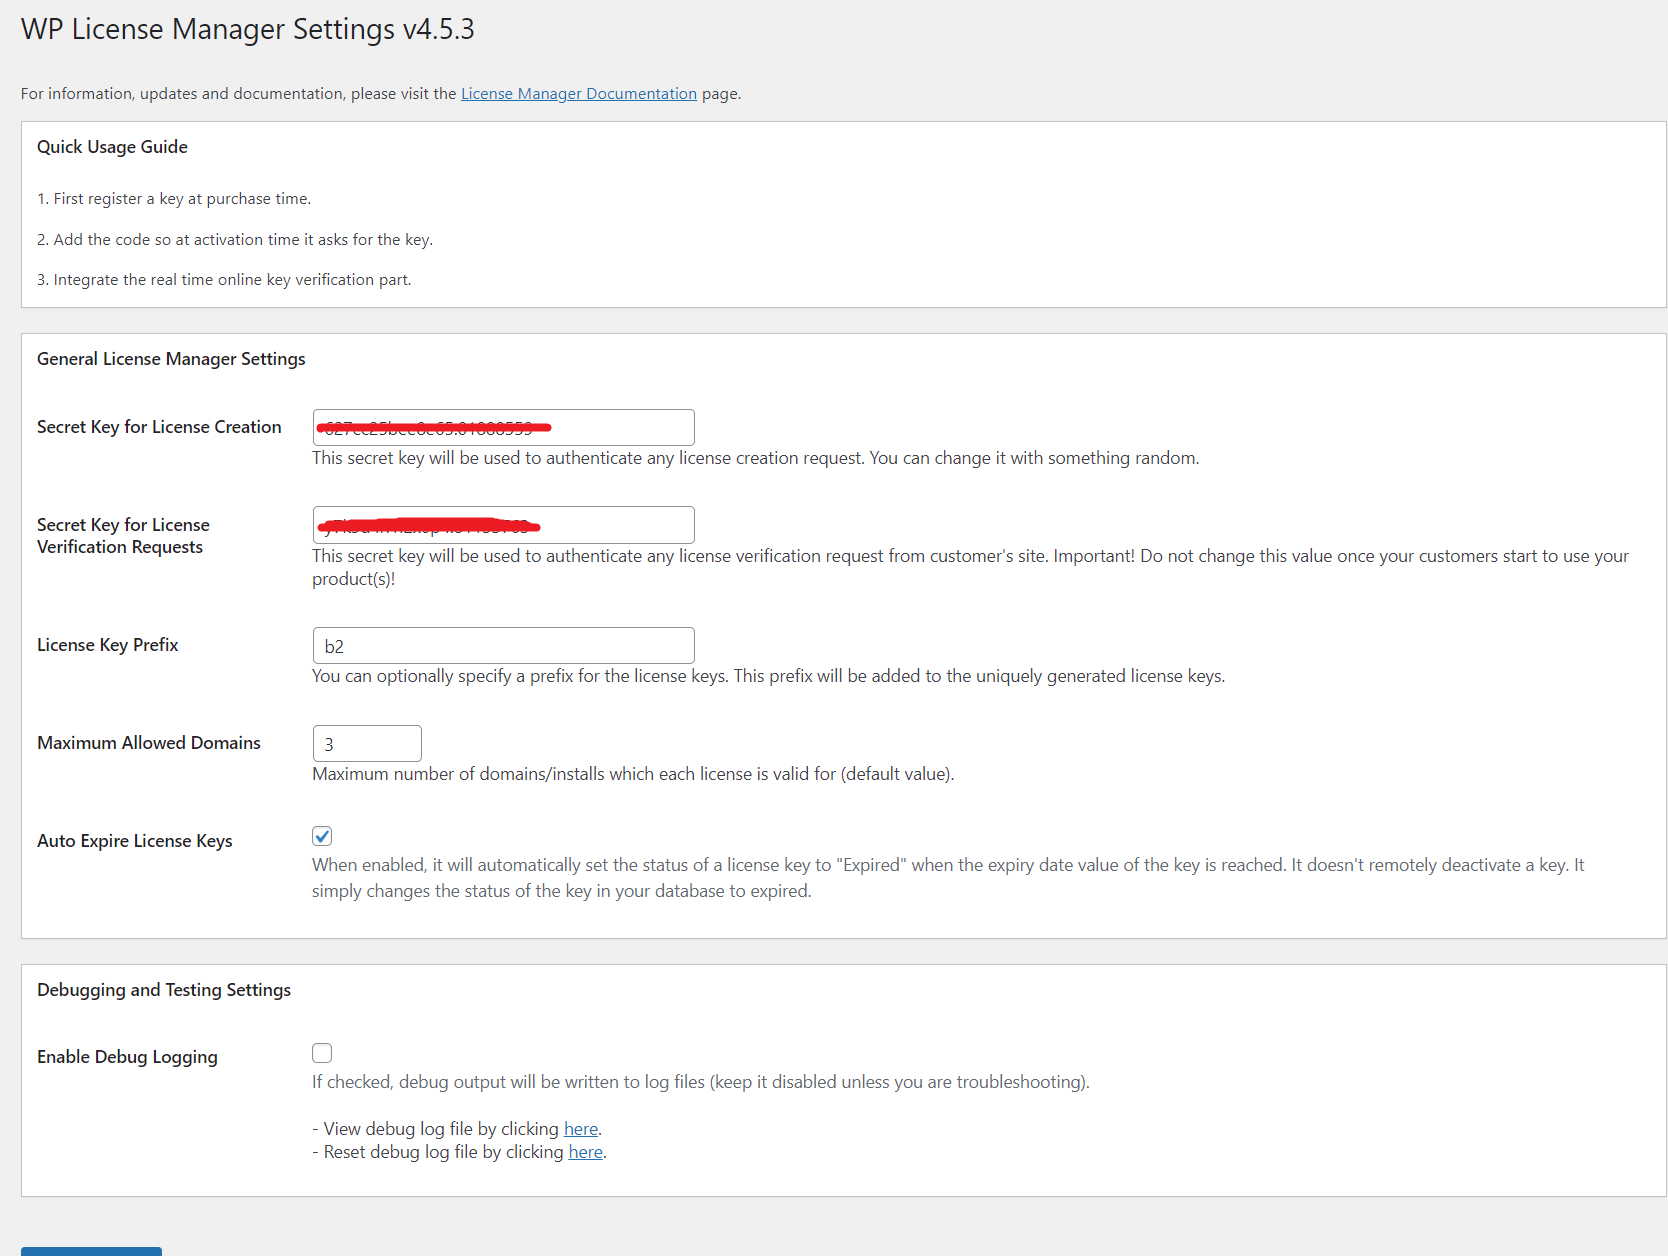This screenshot has height=1256, width=1668.
Task: Uncheck the Auto Expire License Keys checkbox
Action: pos(322,836)
